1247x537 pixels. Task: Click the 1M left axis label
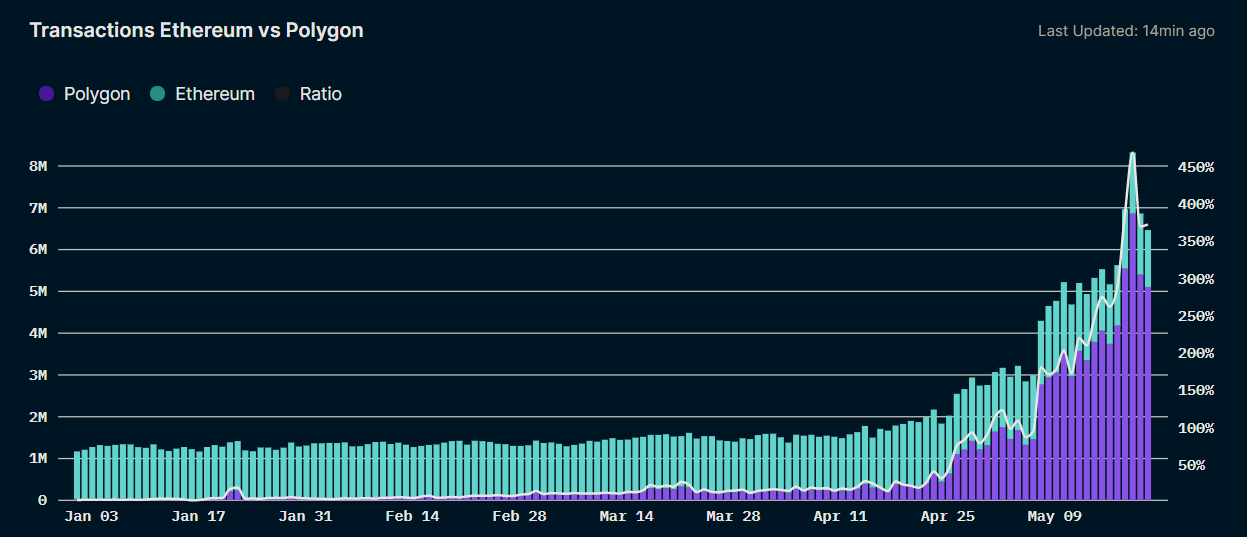pos(38,458)
